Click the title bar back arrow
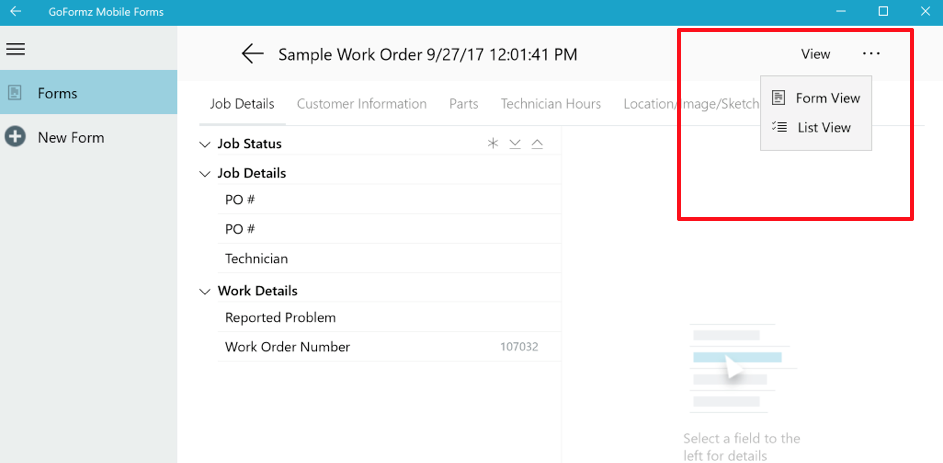943x463 pixels. [16, 11]
